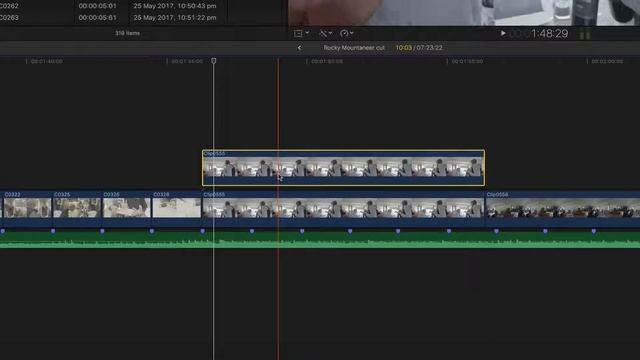The image size is (640, 360).
Task: Click the marker beneath the start of C0325
Action: click(x=53, y=231)
